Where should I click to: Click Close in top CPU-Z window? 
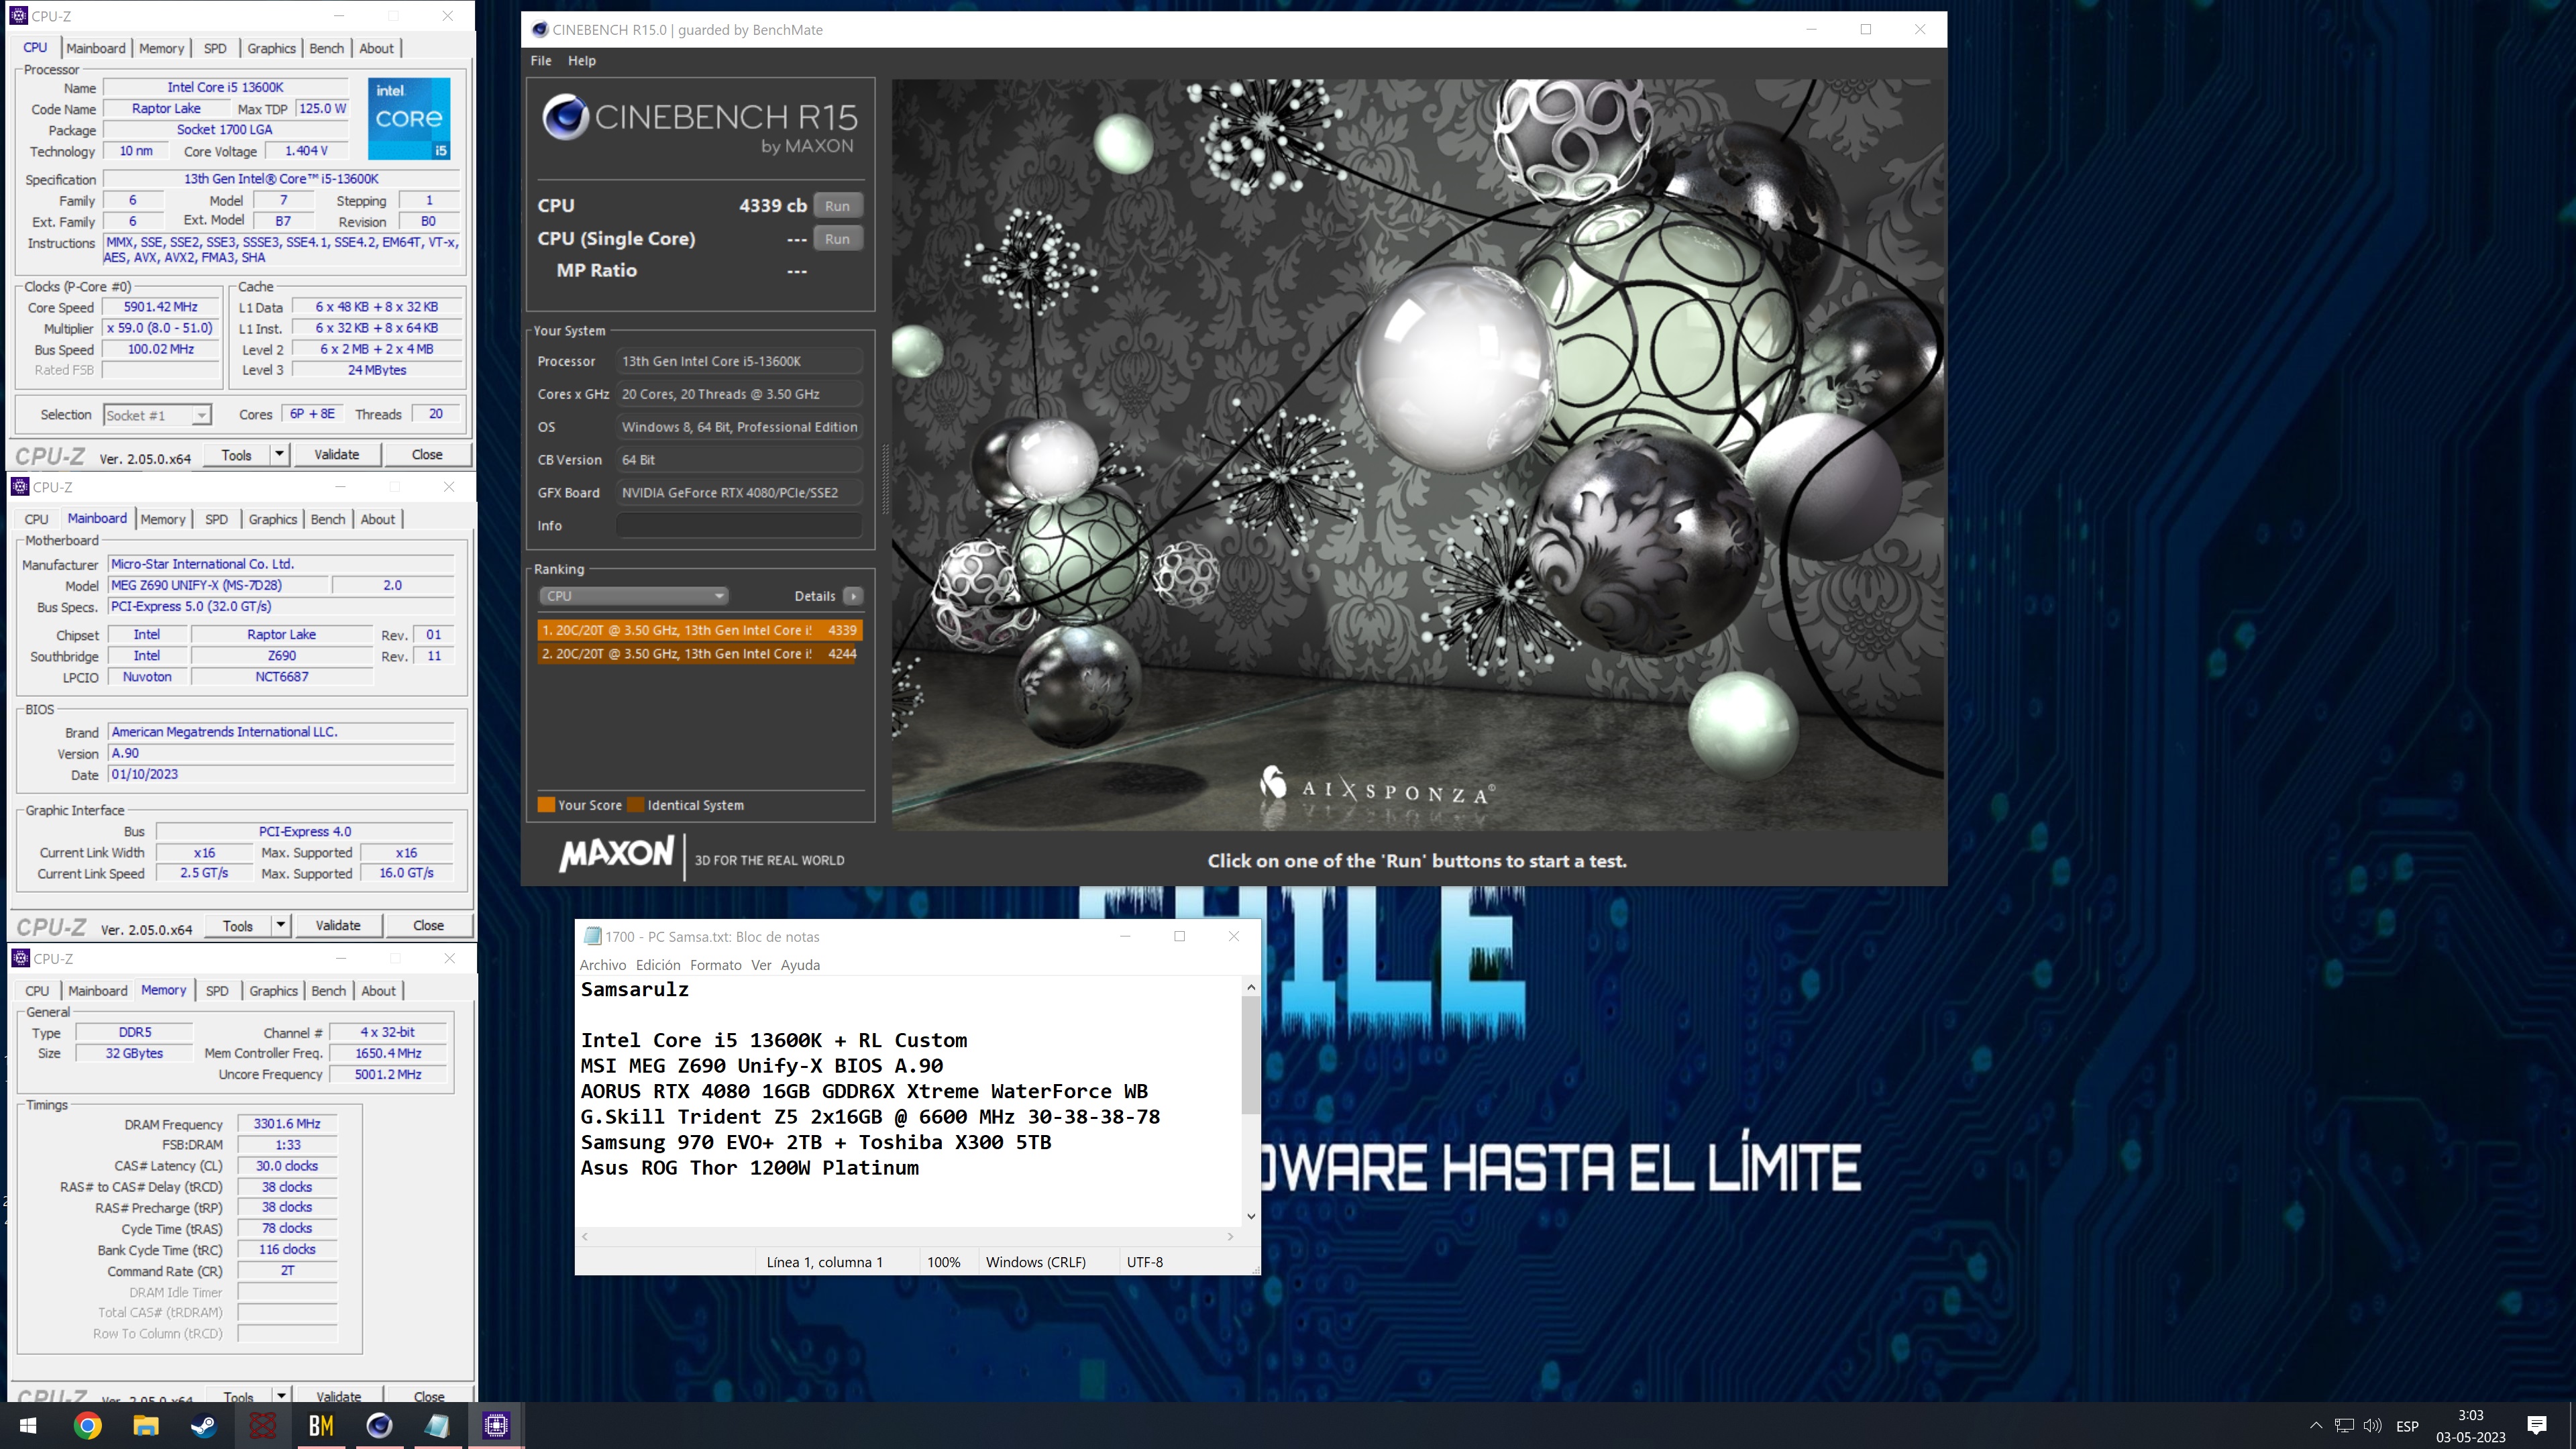point(427,455)
